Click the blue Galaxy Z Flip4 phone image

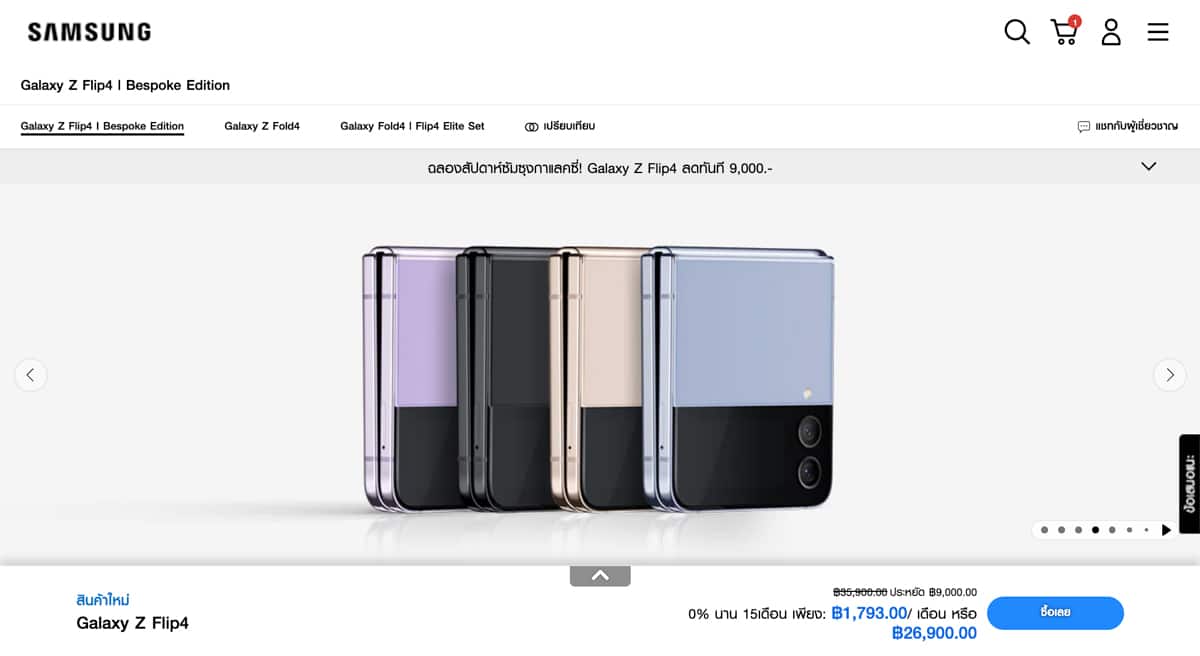tap(740, 378)
